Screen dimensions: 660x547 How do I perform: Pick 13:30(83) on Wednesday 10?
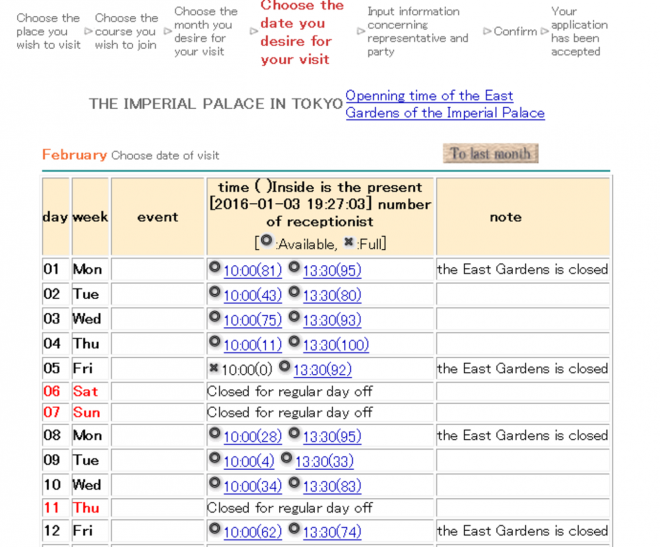332,486
